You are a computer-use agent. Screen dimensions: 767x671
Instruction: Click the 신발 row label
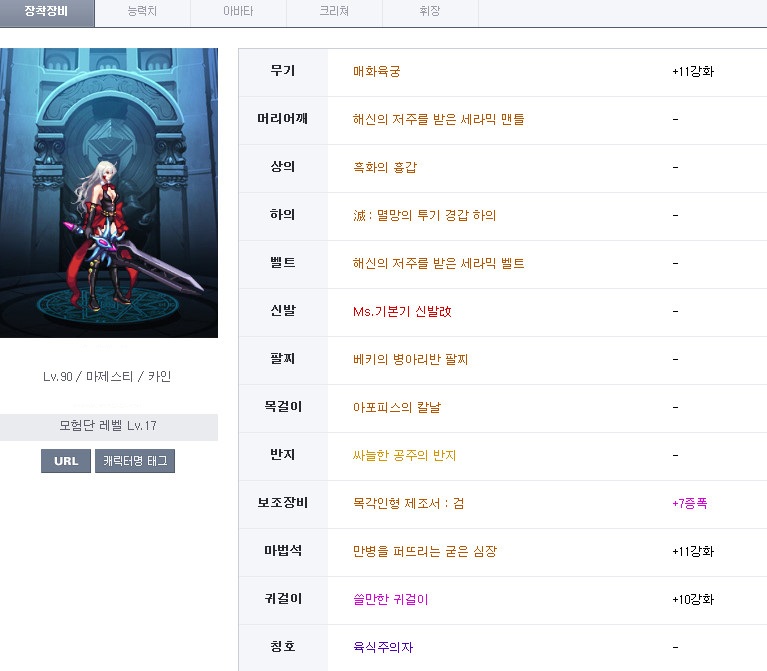coord(283,311)
